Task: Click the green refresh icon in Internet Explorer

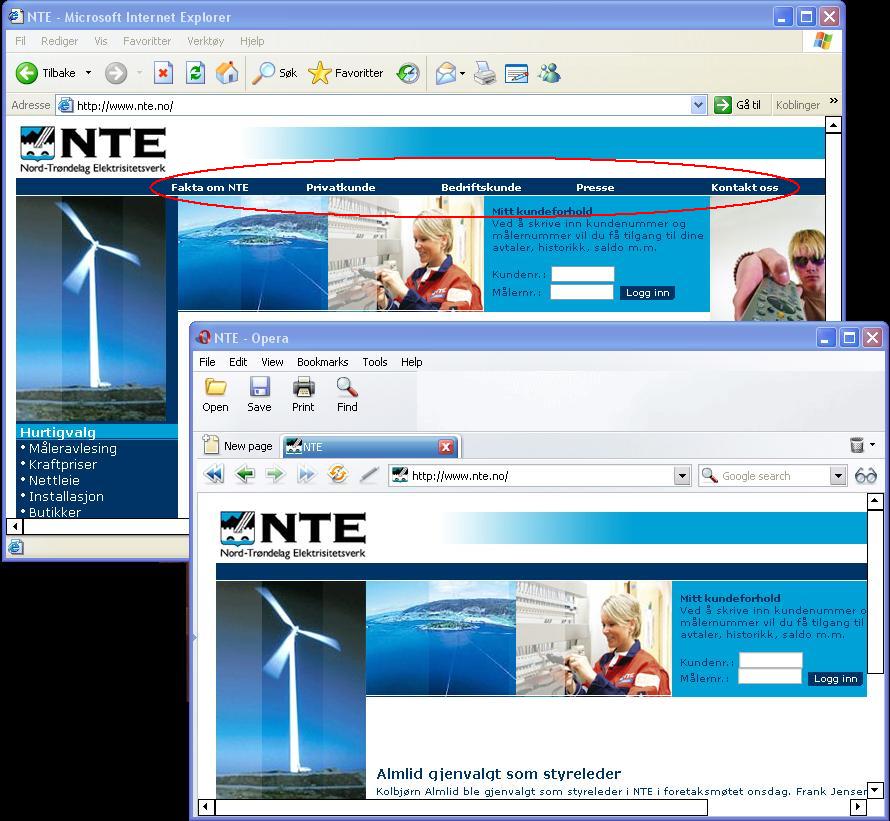Action: [196, 73]
